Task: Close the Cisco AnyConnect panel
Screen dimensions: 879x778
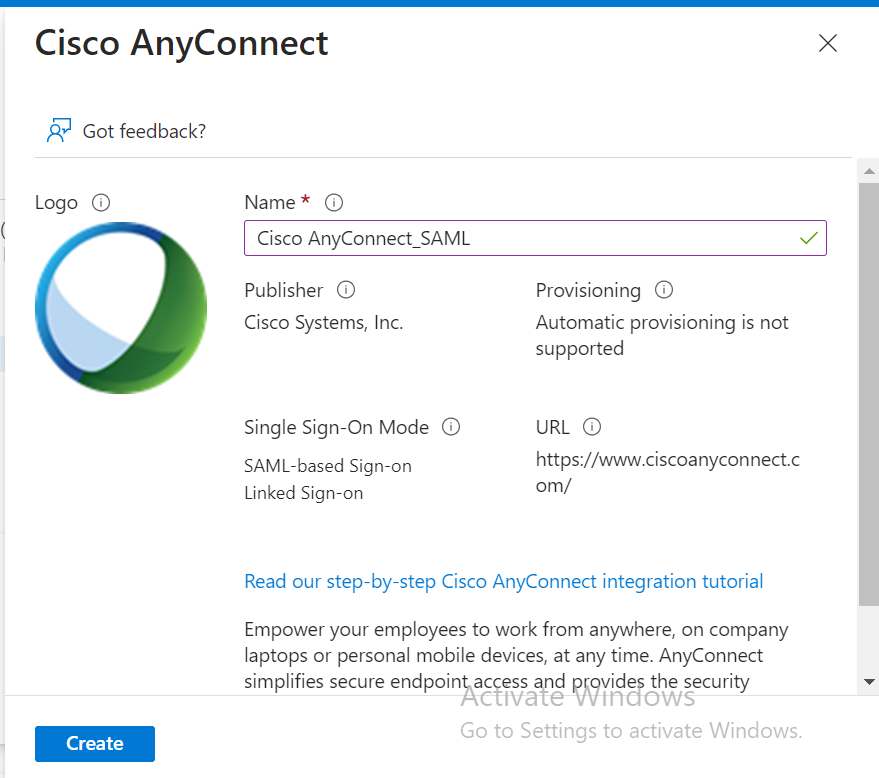Action: (828, 43)
